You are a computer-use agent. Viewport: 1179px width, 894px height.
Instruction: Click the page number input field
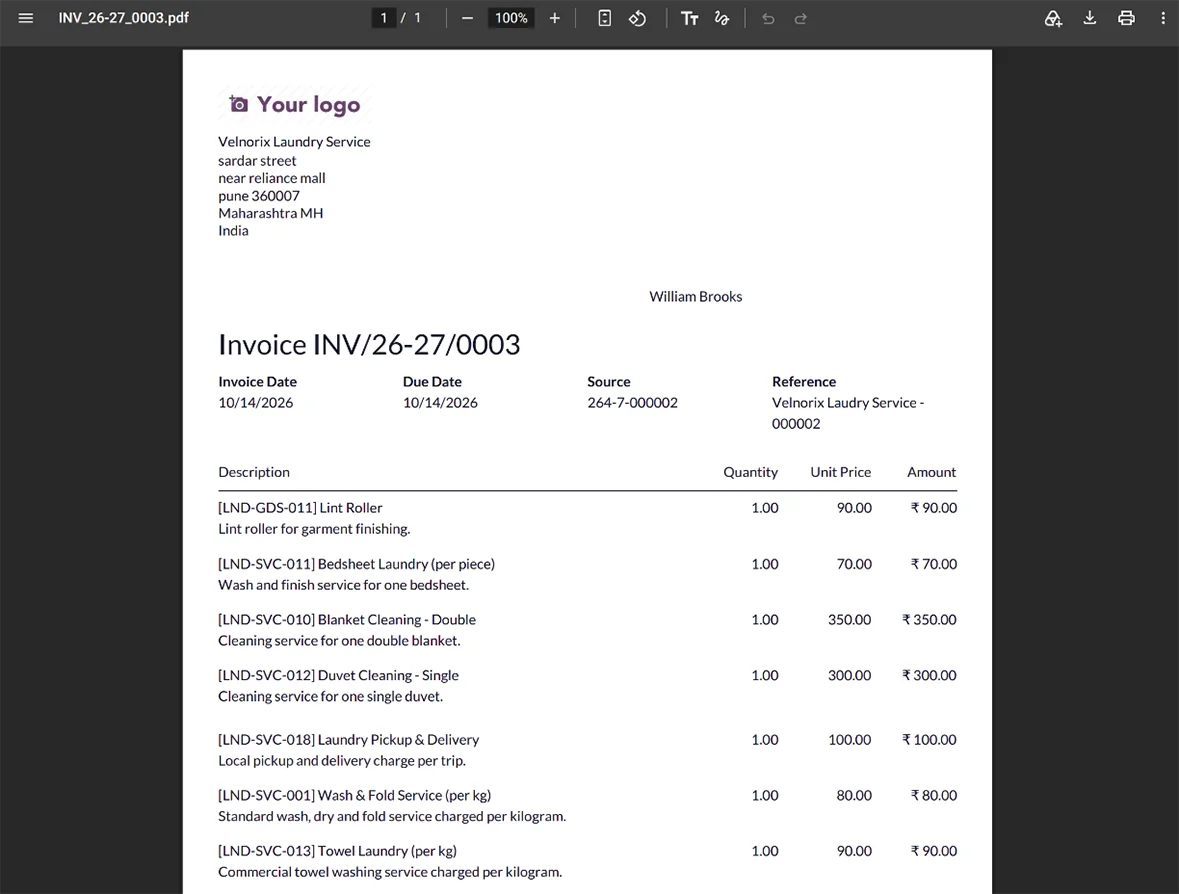tap(383, 18)
